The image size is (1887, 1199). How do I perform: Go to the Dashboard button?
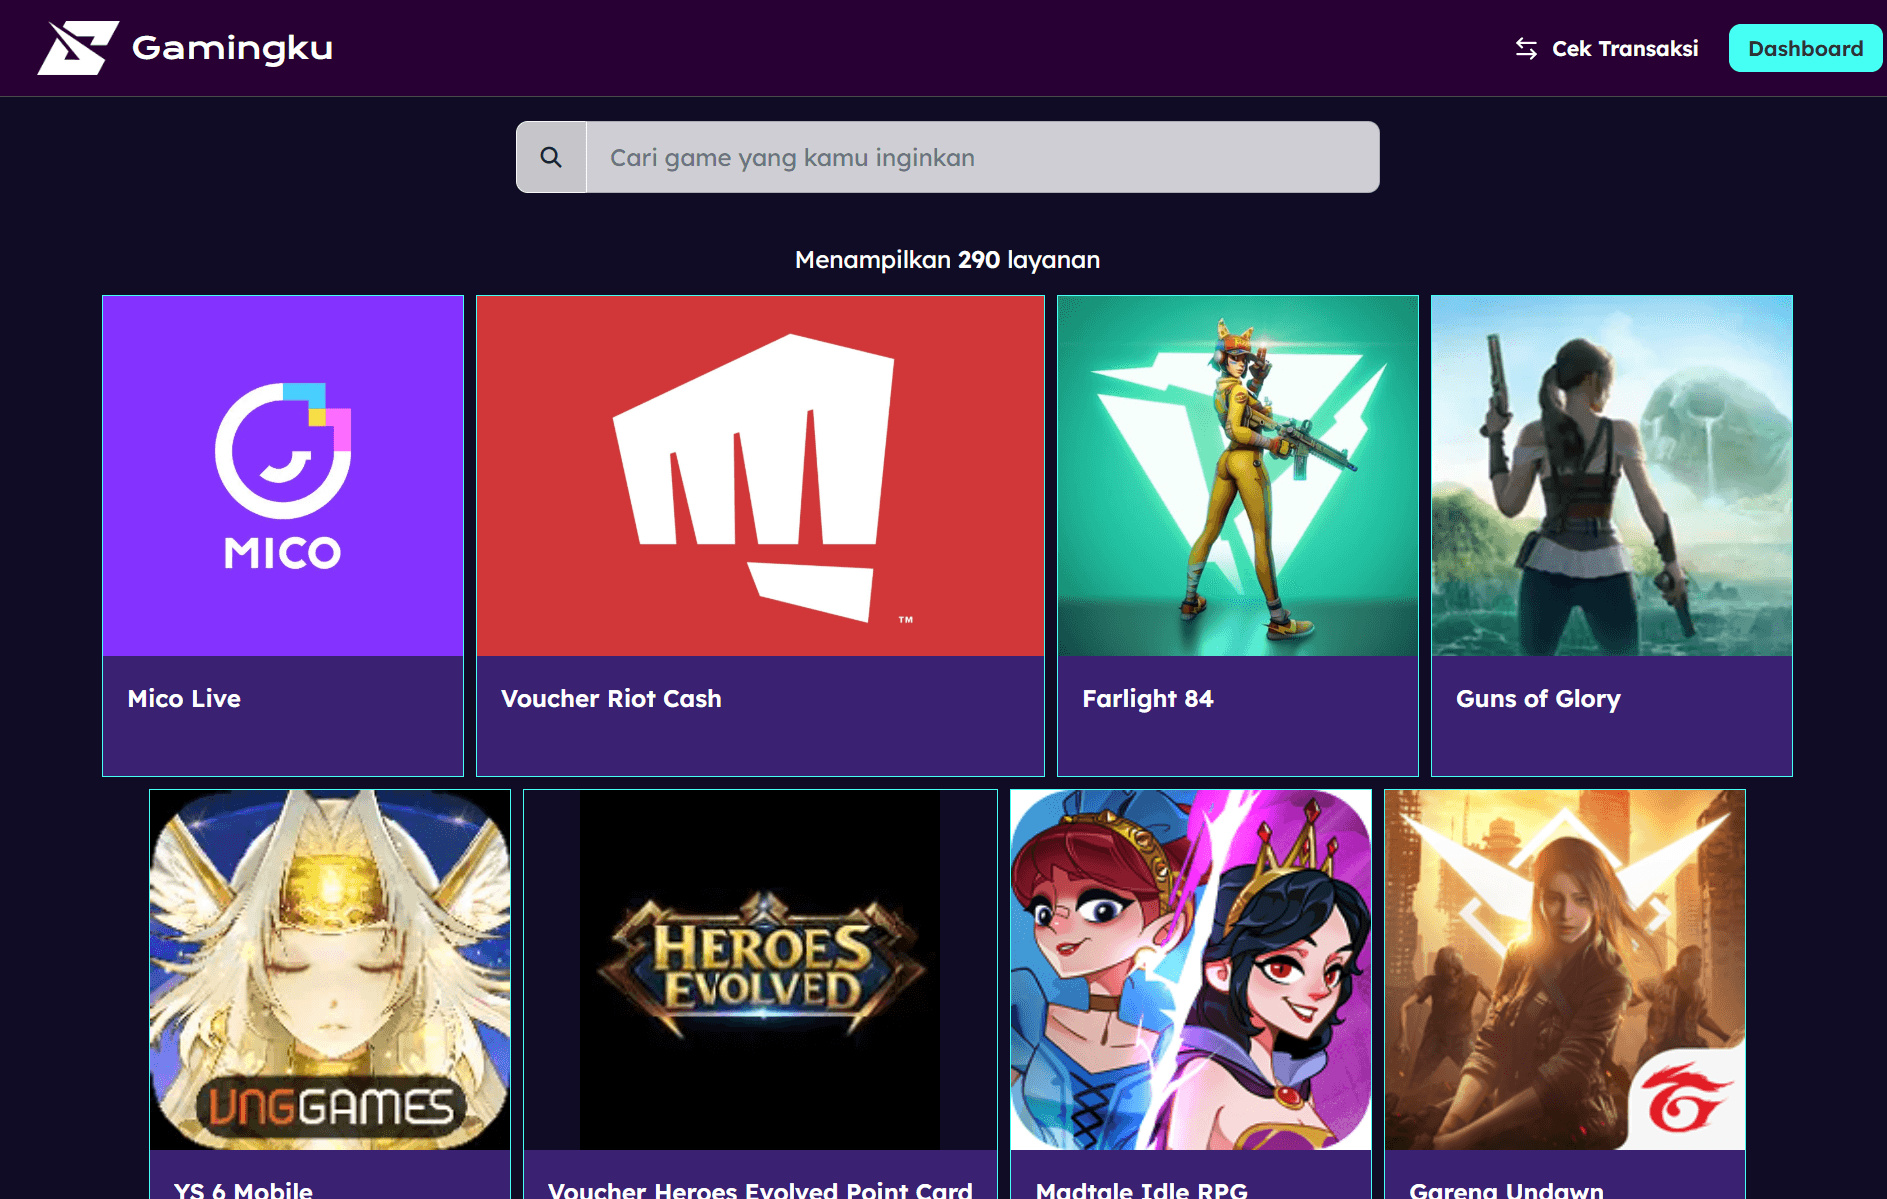coord(1805,48)
